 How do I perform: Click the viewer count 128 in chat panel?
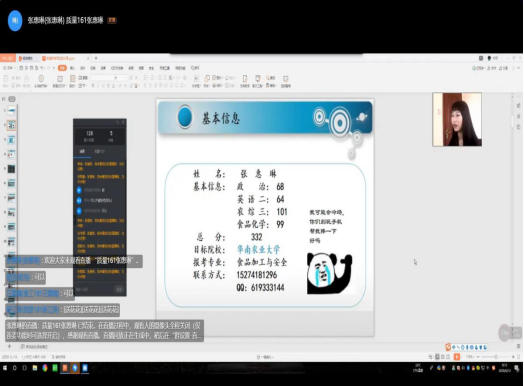(x=90, y=133)
